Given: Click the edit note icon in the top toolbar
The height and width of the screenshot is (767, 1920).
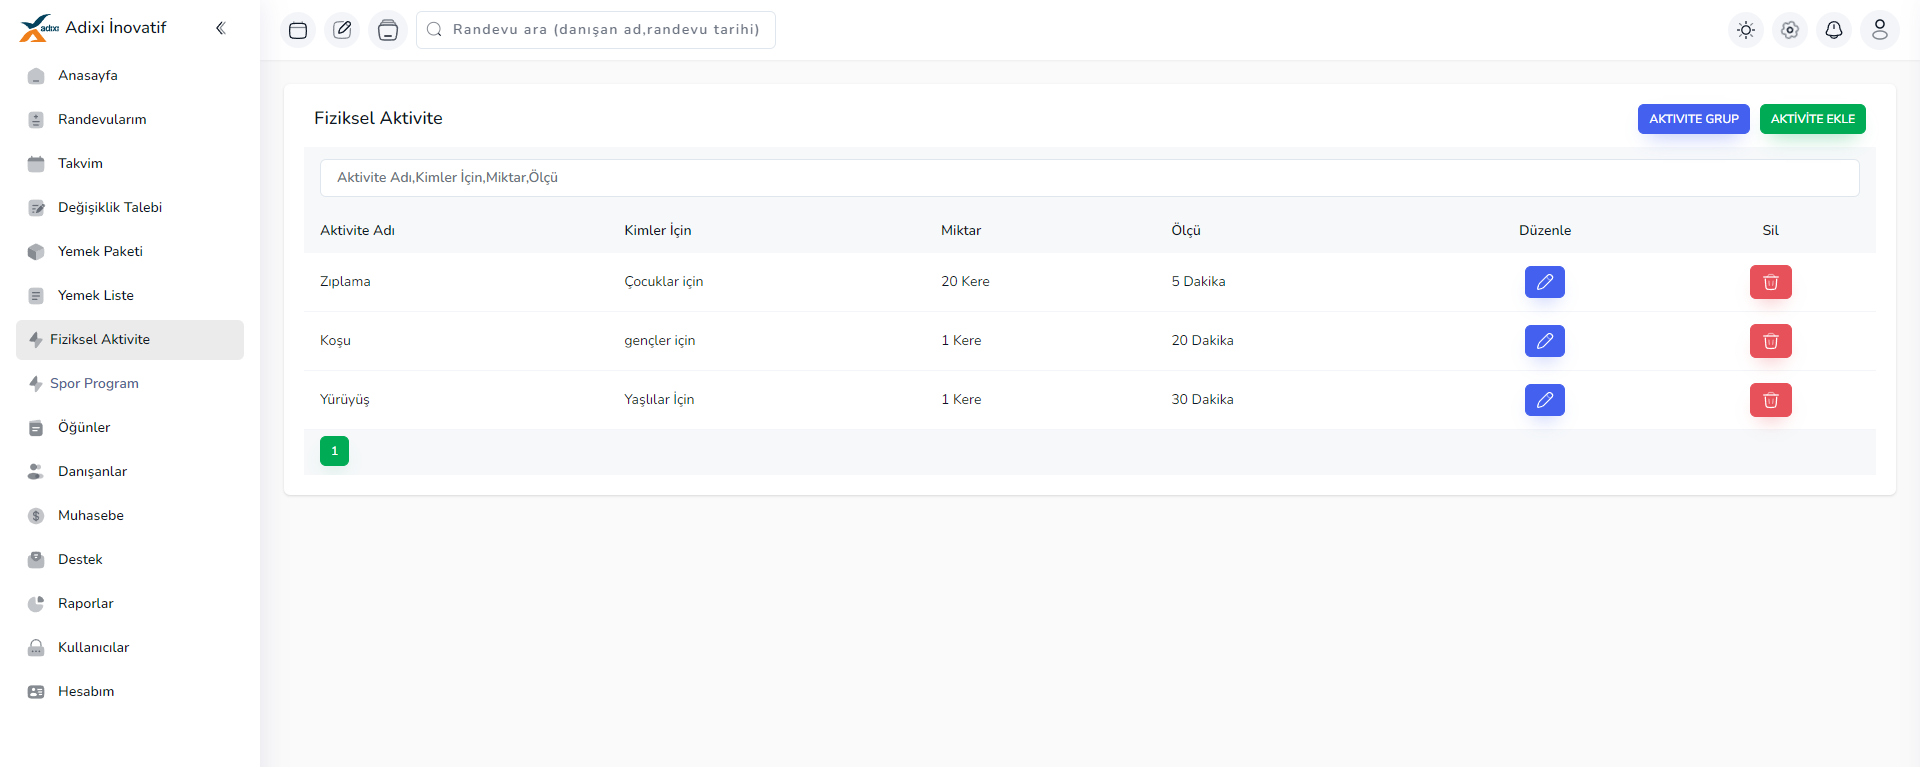Looking at the screenshot, I should pos(342,30).
